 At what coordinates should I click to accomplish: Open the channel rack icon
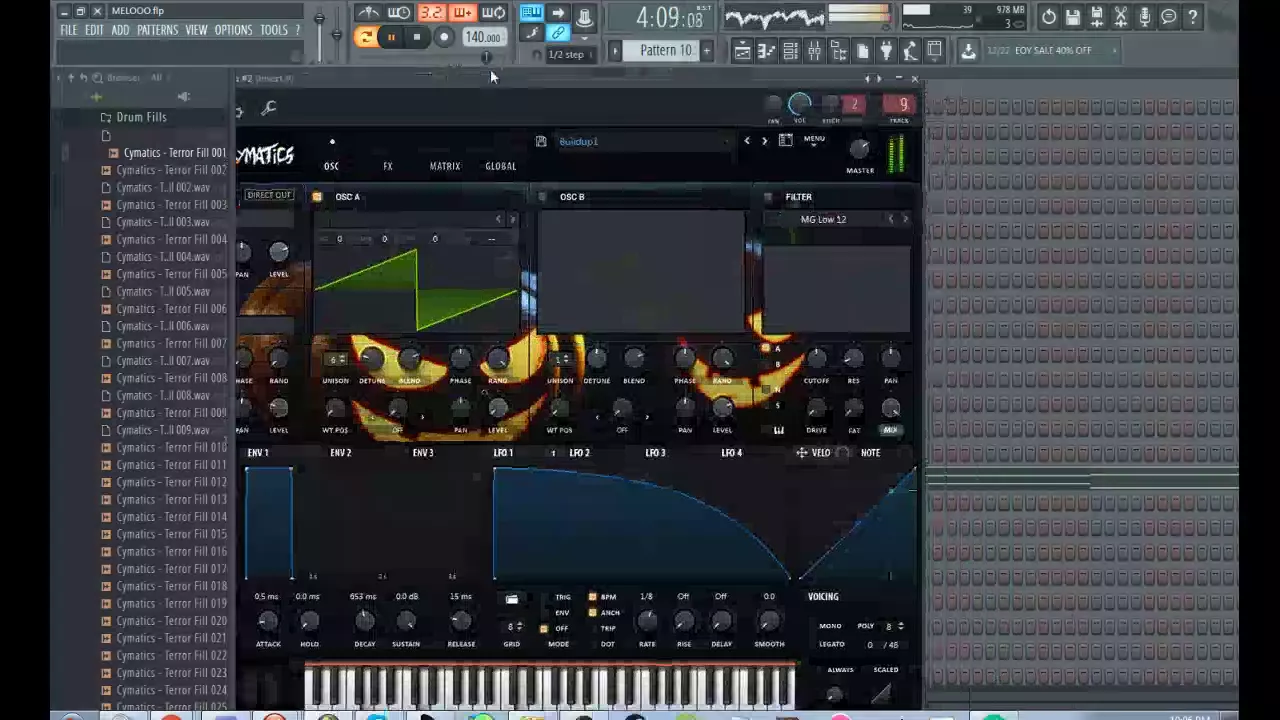tap(790, 51)
